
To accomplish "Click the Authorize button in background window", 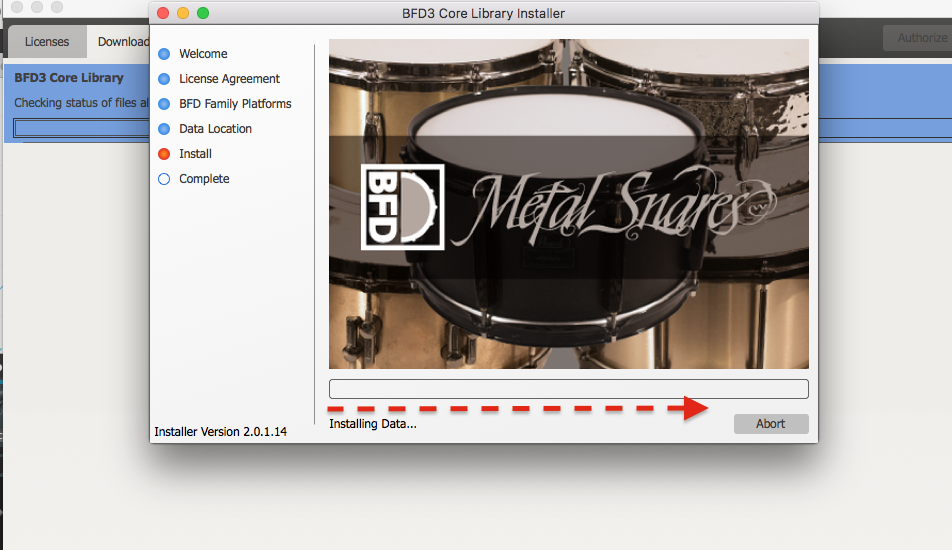I will [x=917, y=38].
